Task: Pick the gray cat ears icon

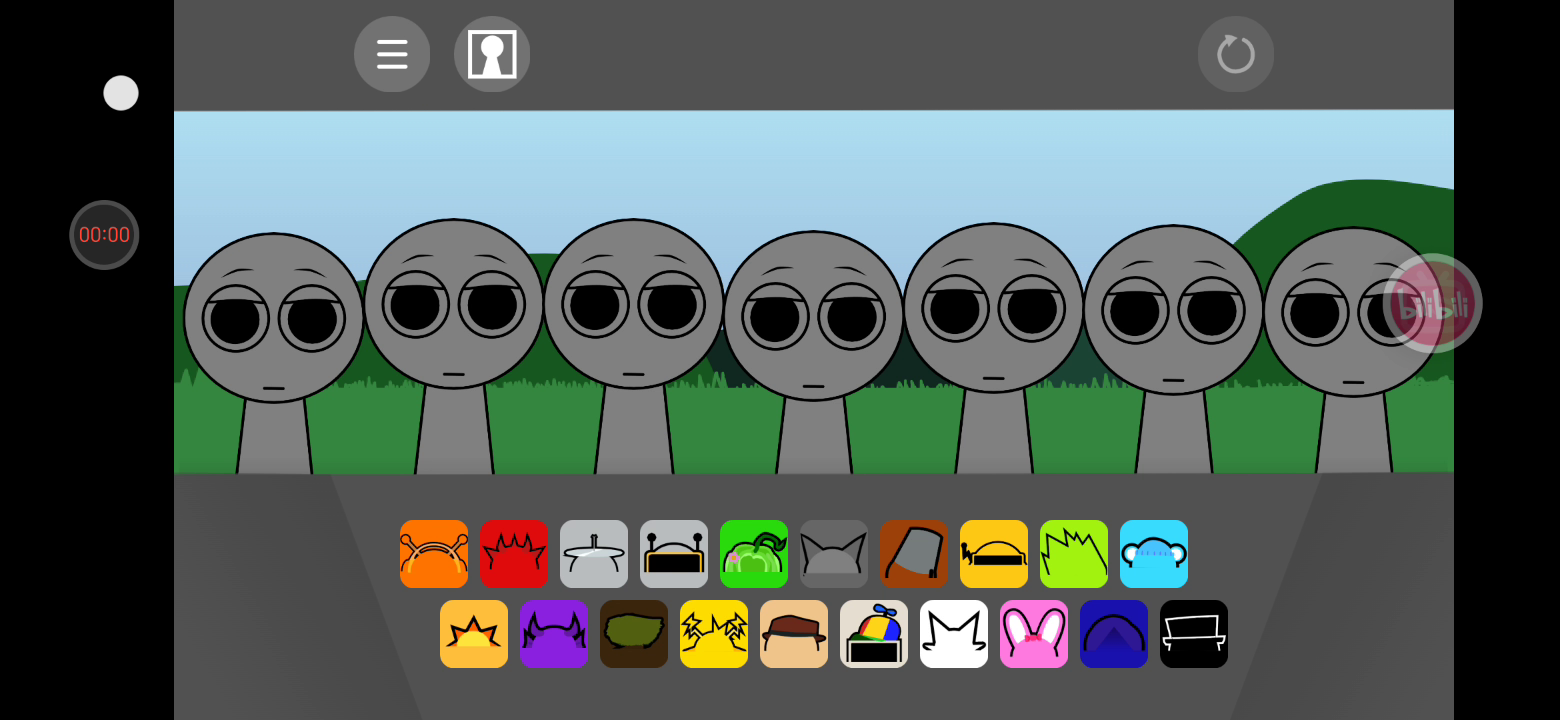Action: (834, 554)
